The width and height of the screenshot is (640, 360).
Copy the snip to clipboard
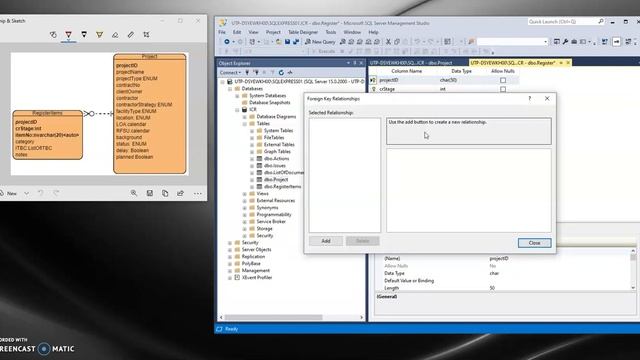165,193
